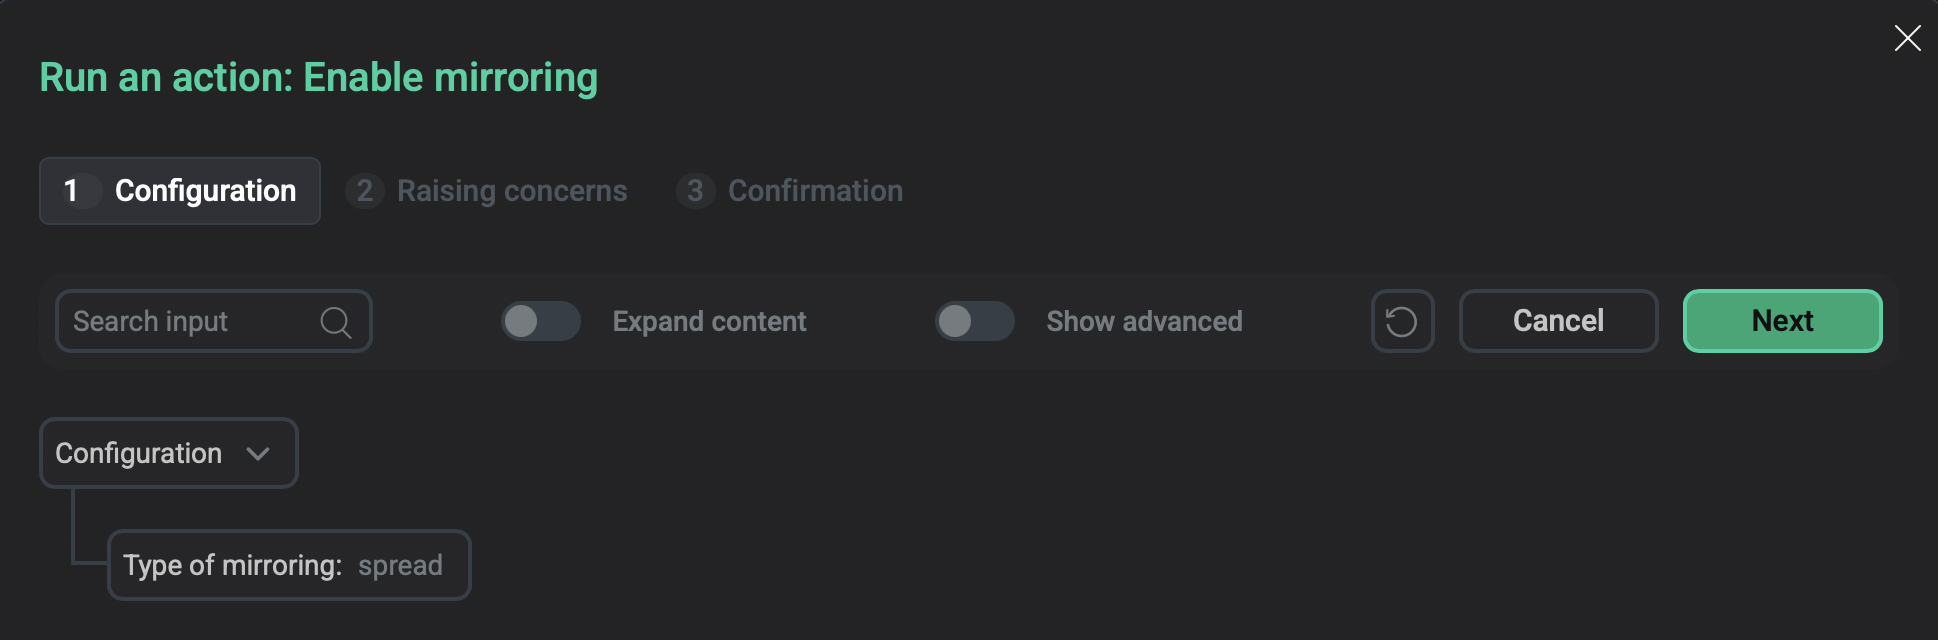Proceed with the green Next button

pos(1782,321)
